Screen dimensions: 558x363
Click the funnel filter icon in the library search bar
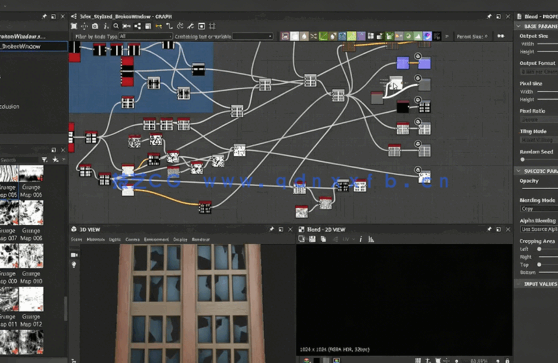click(44, 160)
